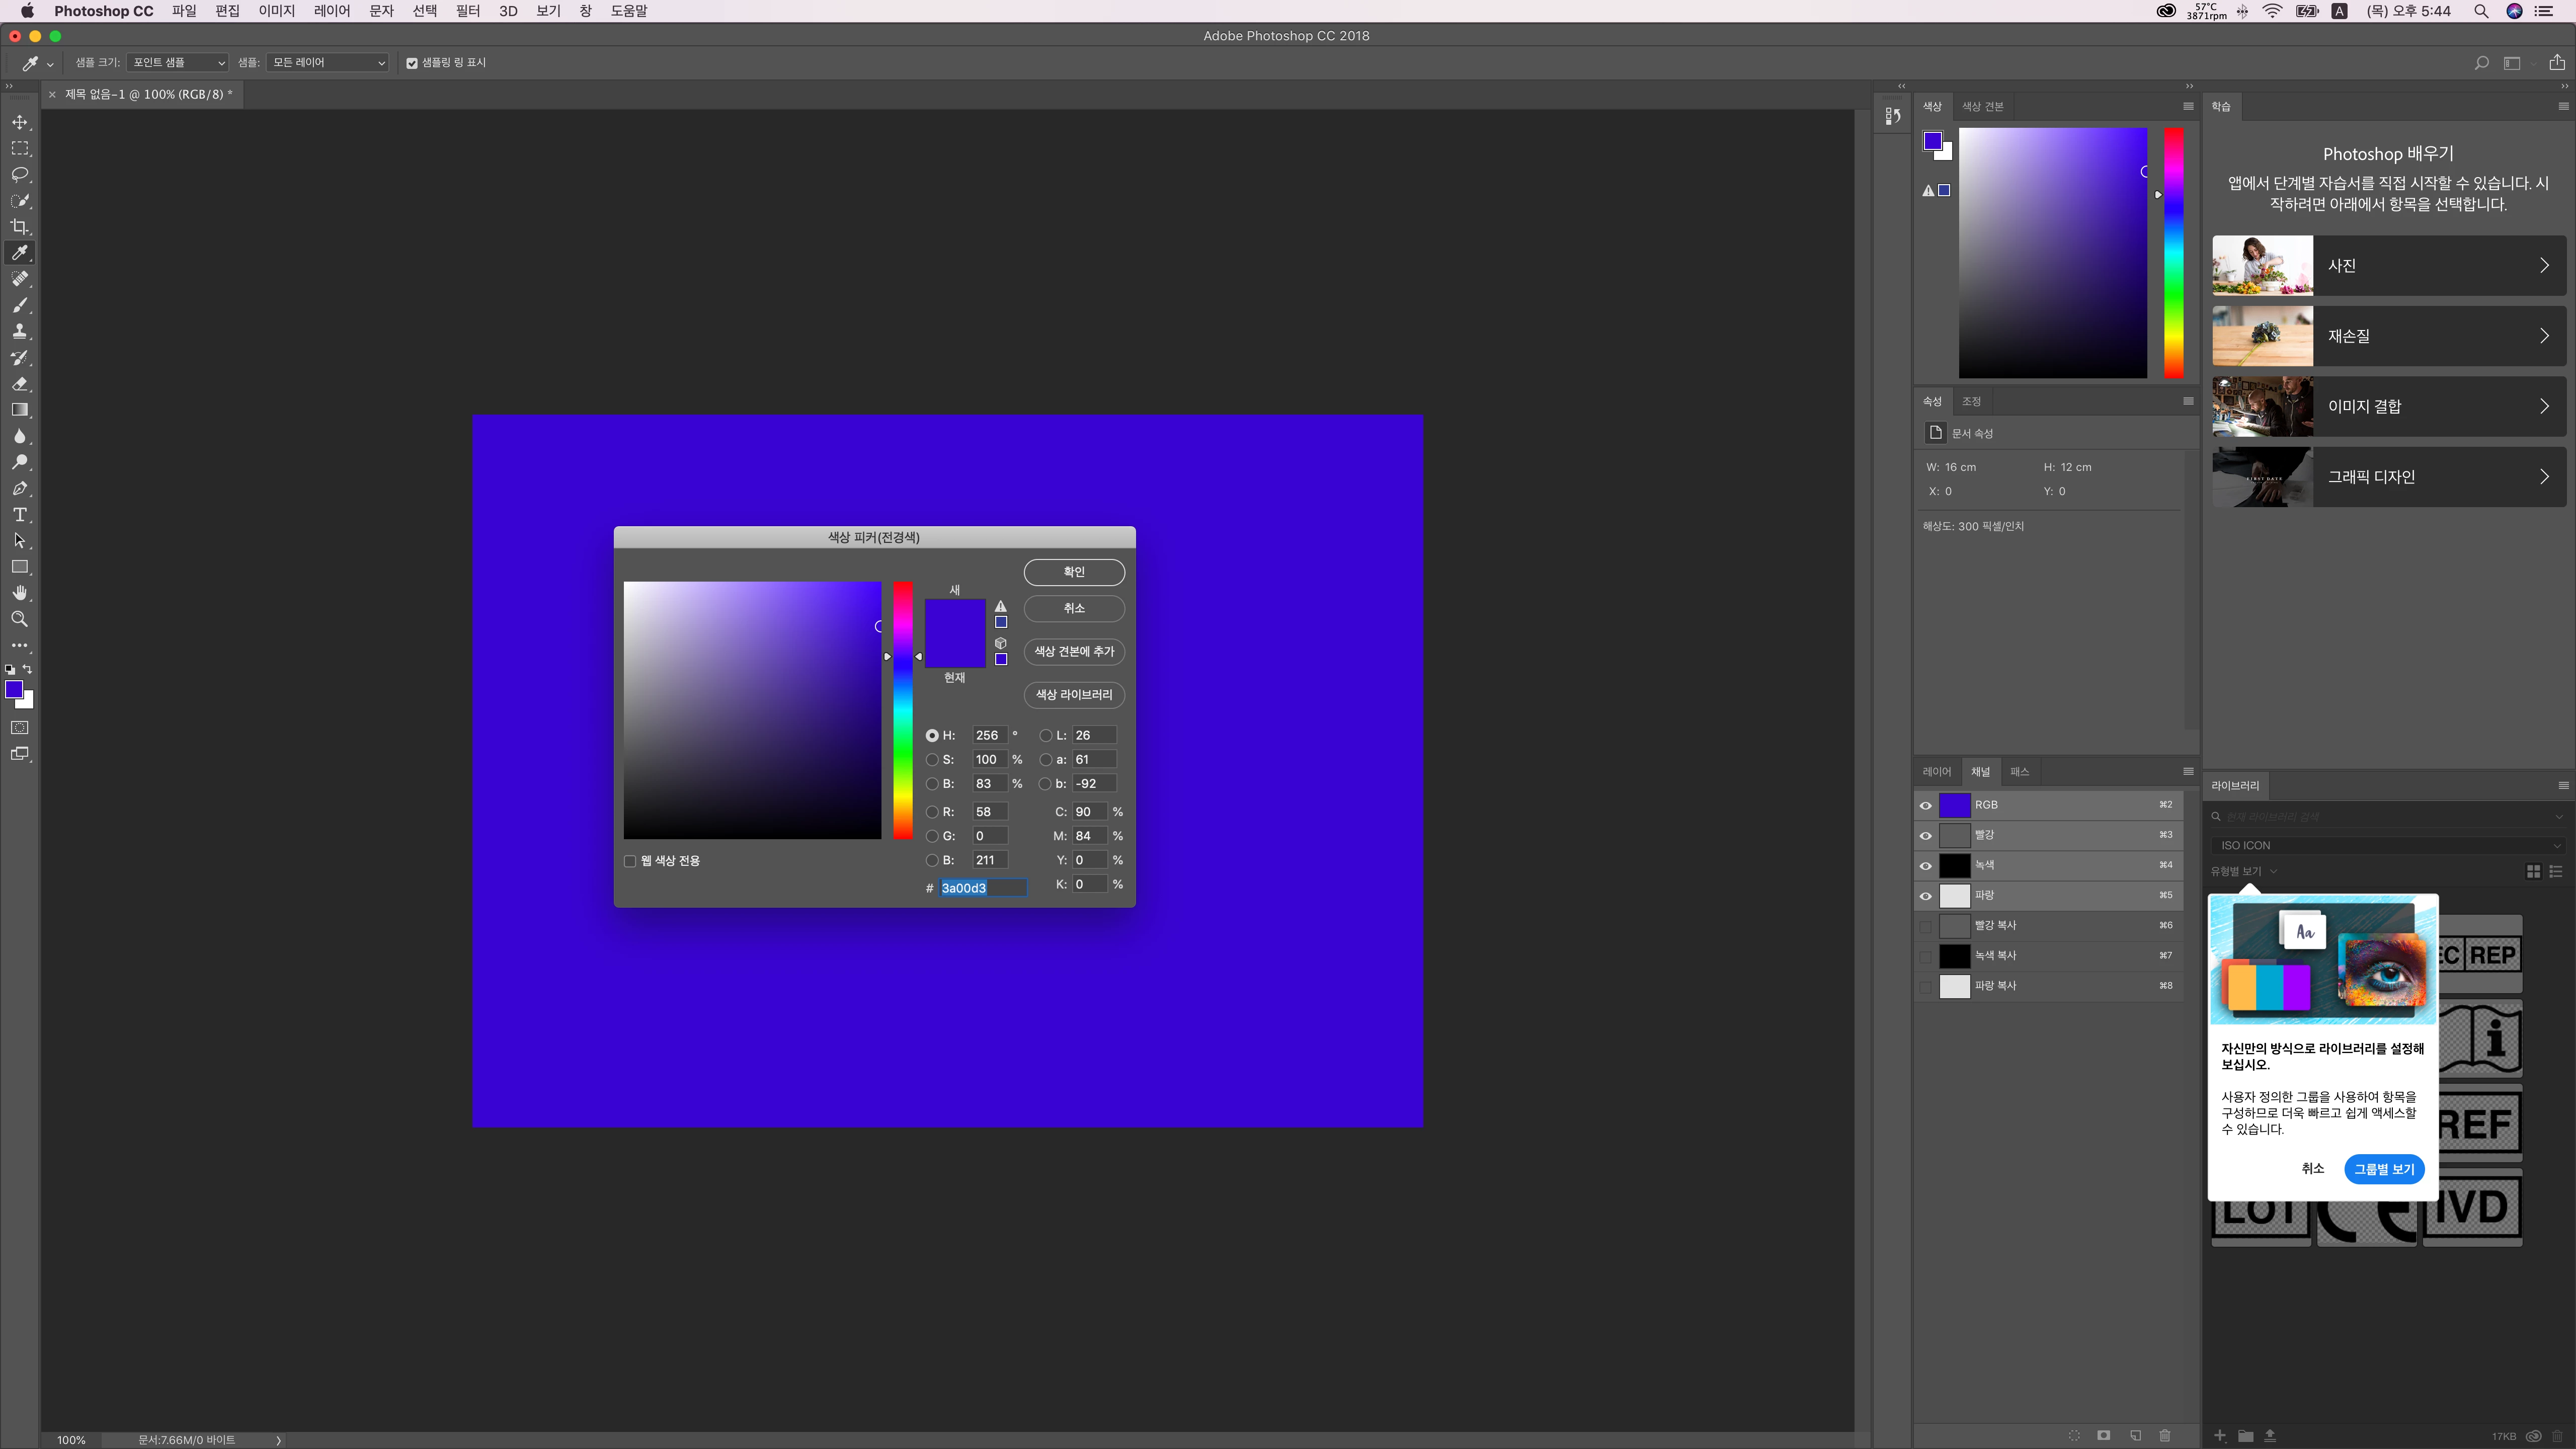Click the 색상 견본에 추가 button
Viewport: 2576px width, 1449px height.
(1074, 651)
